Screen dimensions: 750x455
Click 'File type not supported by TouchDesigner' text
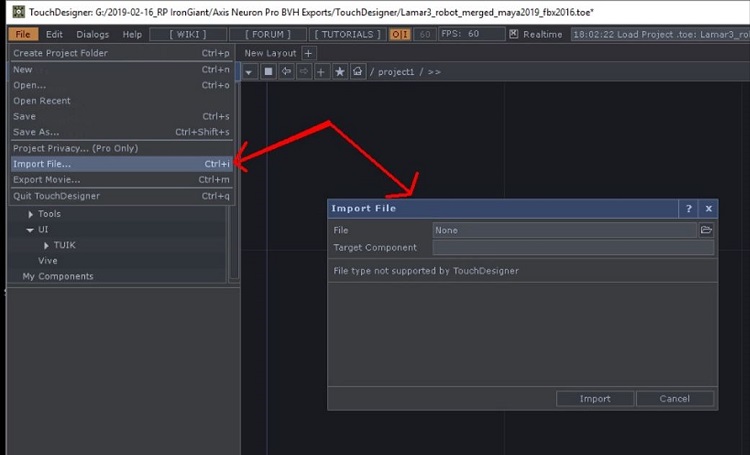(x=426, y=271)
